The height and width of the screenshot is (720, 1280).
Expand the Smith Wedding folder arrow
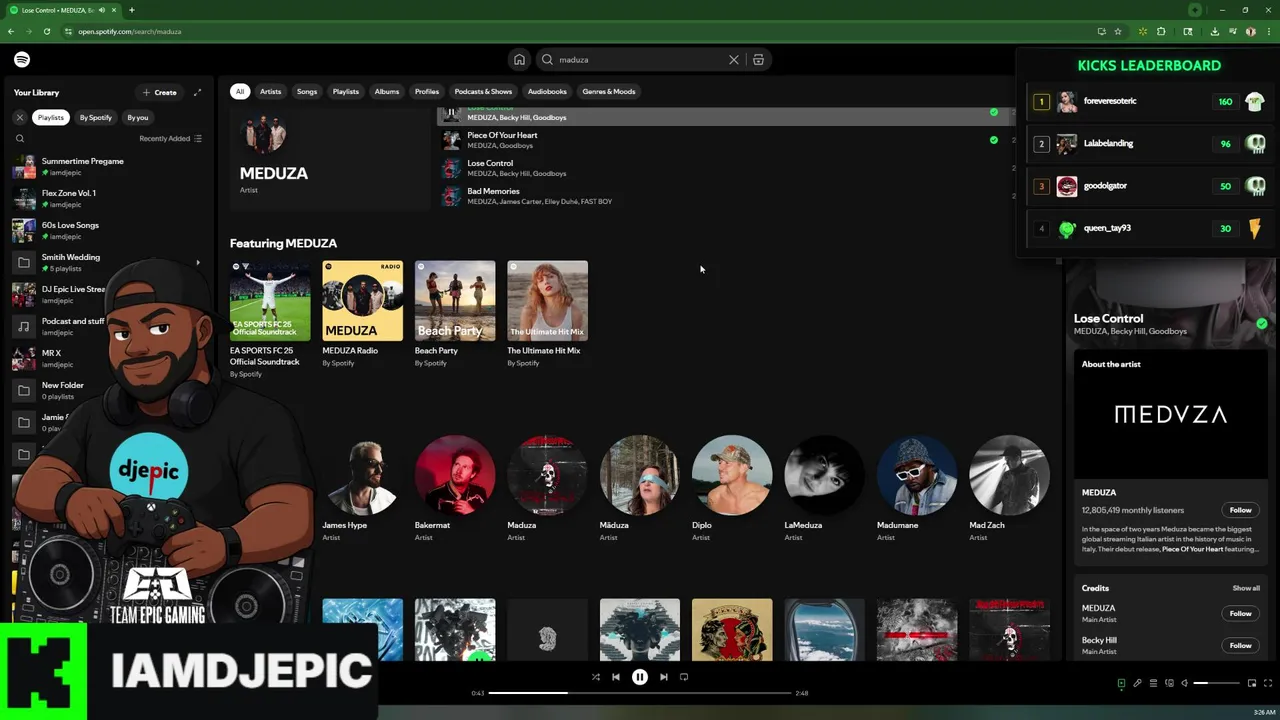(x=198, y=263)
